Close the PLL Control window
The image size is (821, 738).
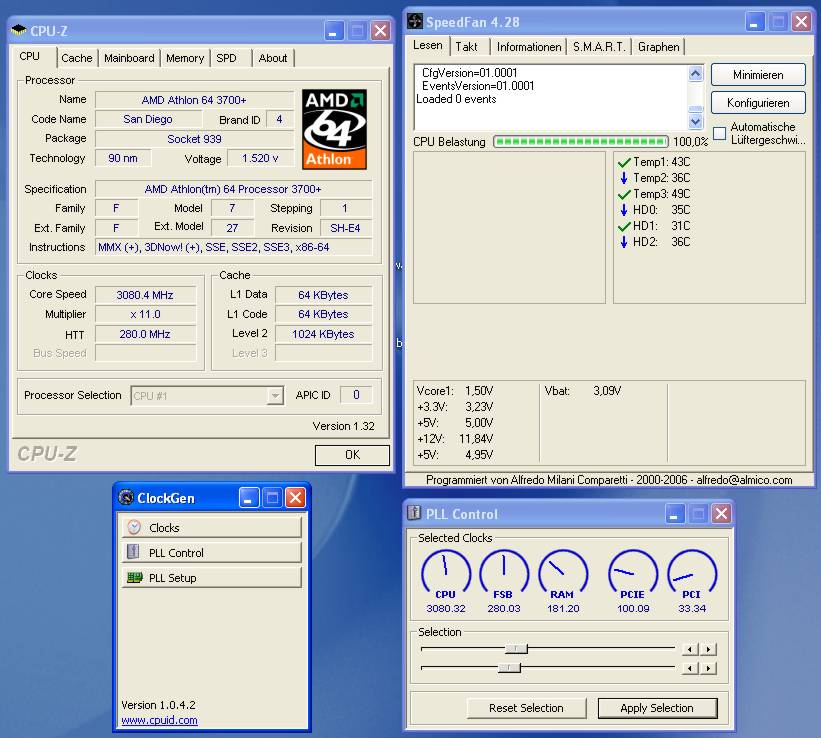(722, 514)
